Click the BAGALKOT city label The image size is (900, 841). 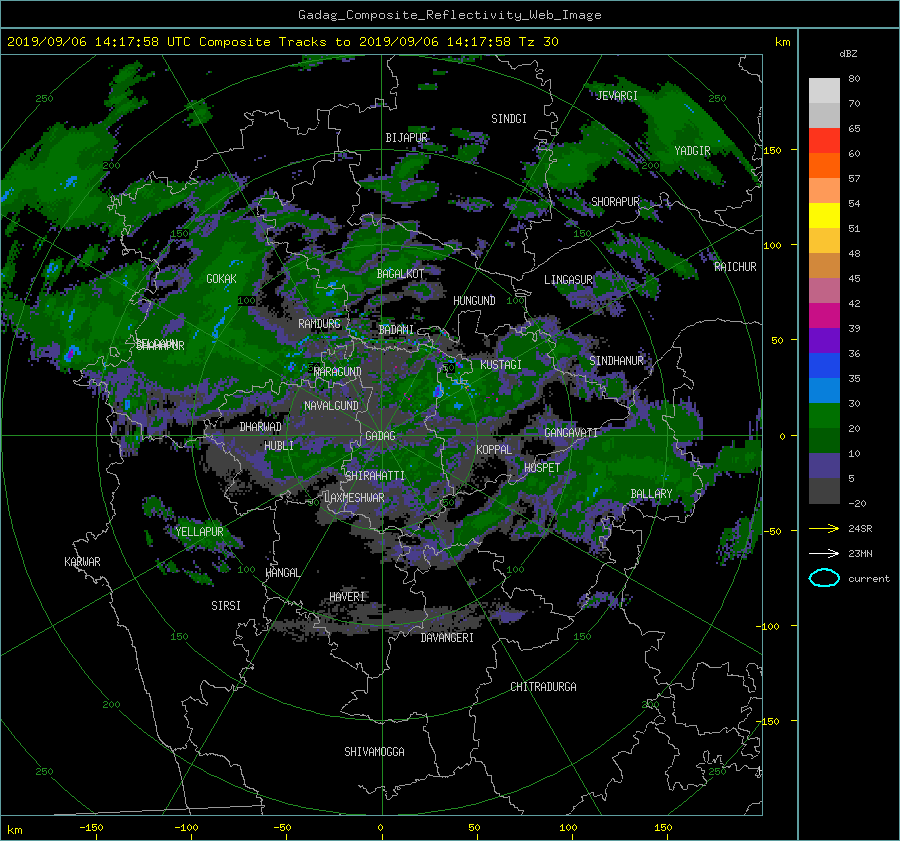[x=400, y=274]
